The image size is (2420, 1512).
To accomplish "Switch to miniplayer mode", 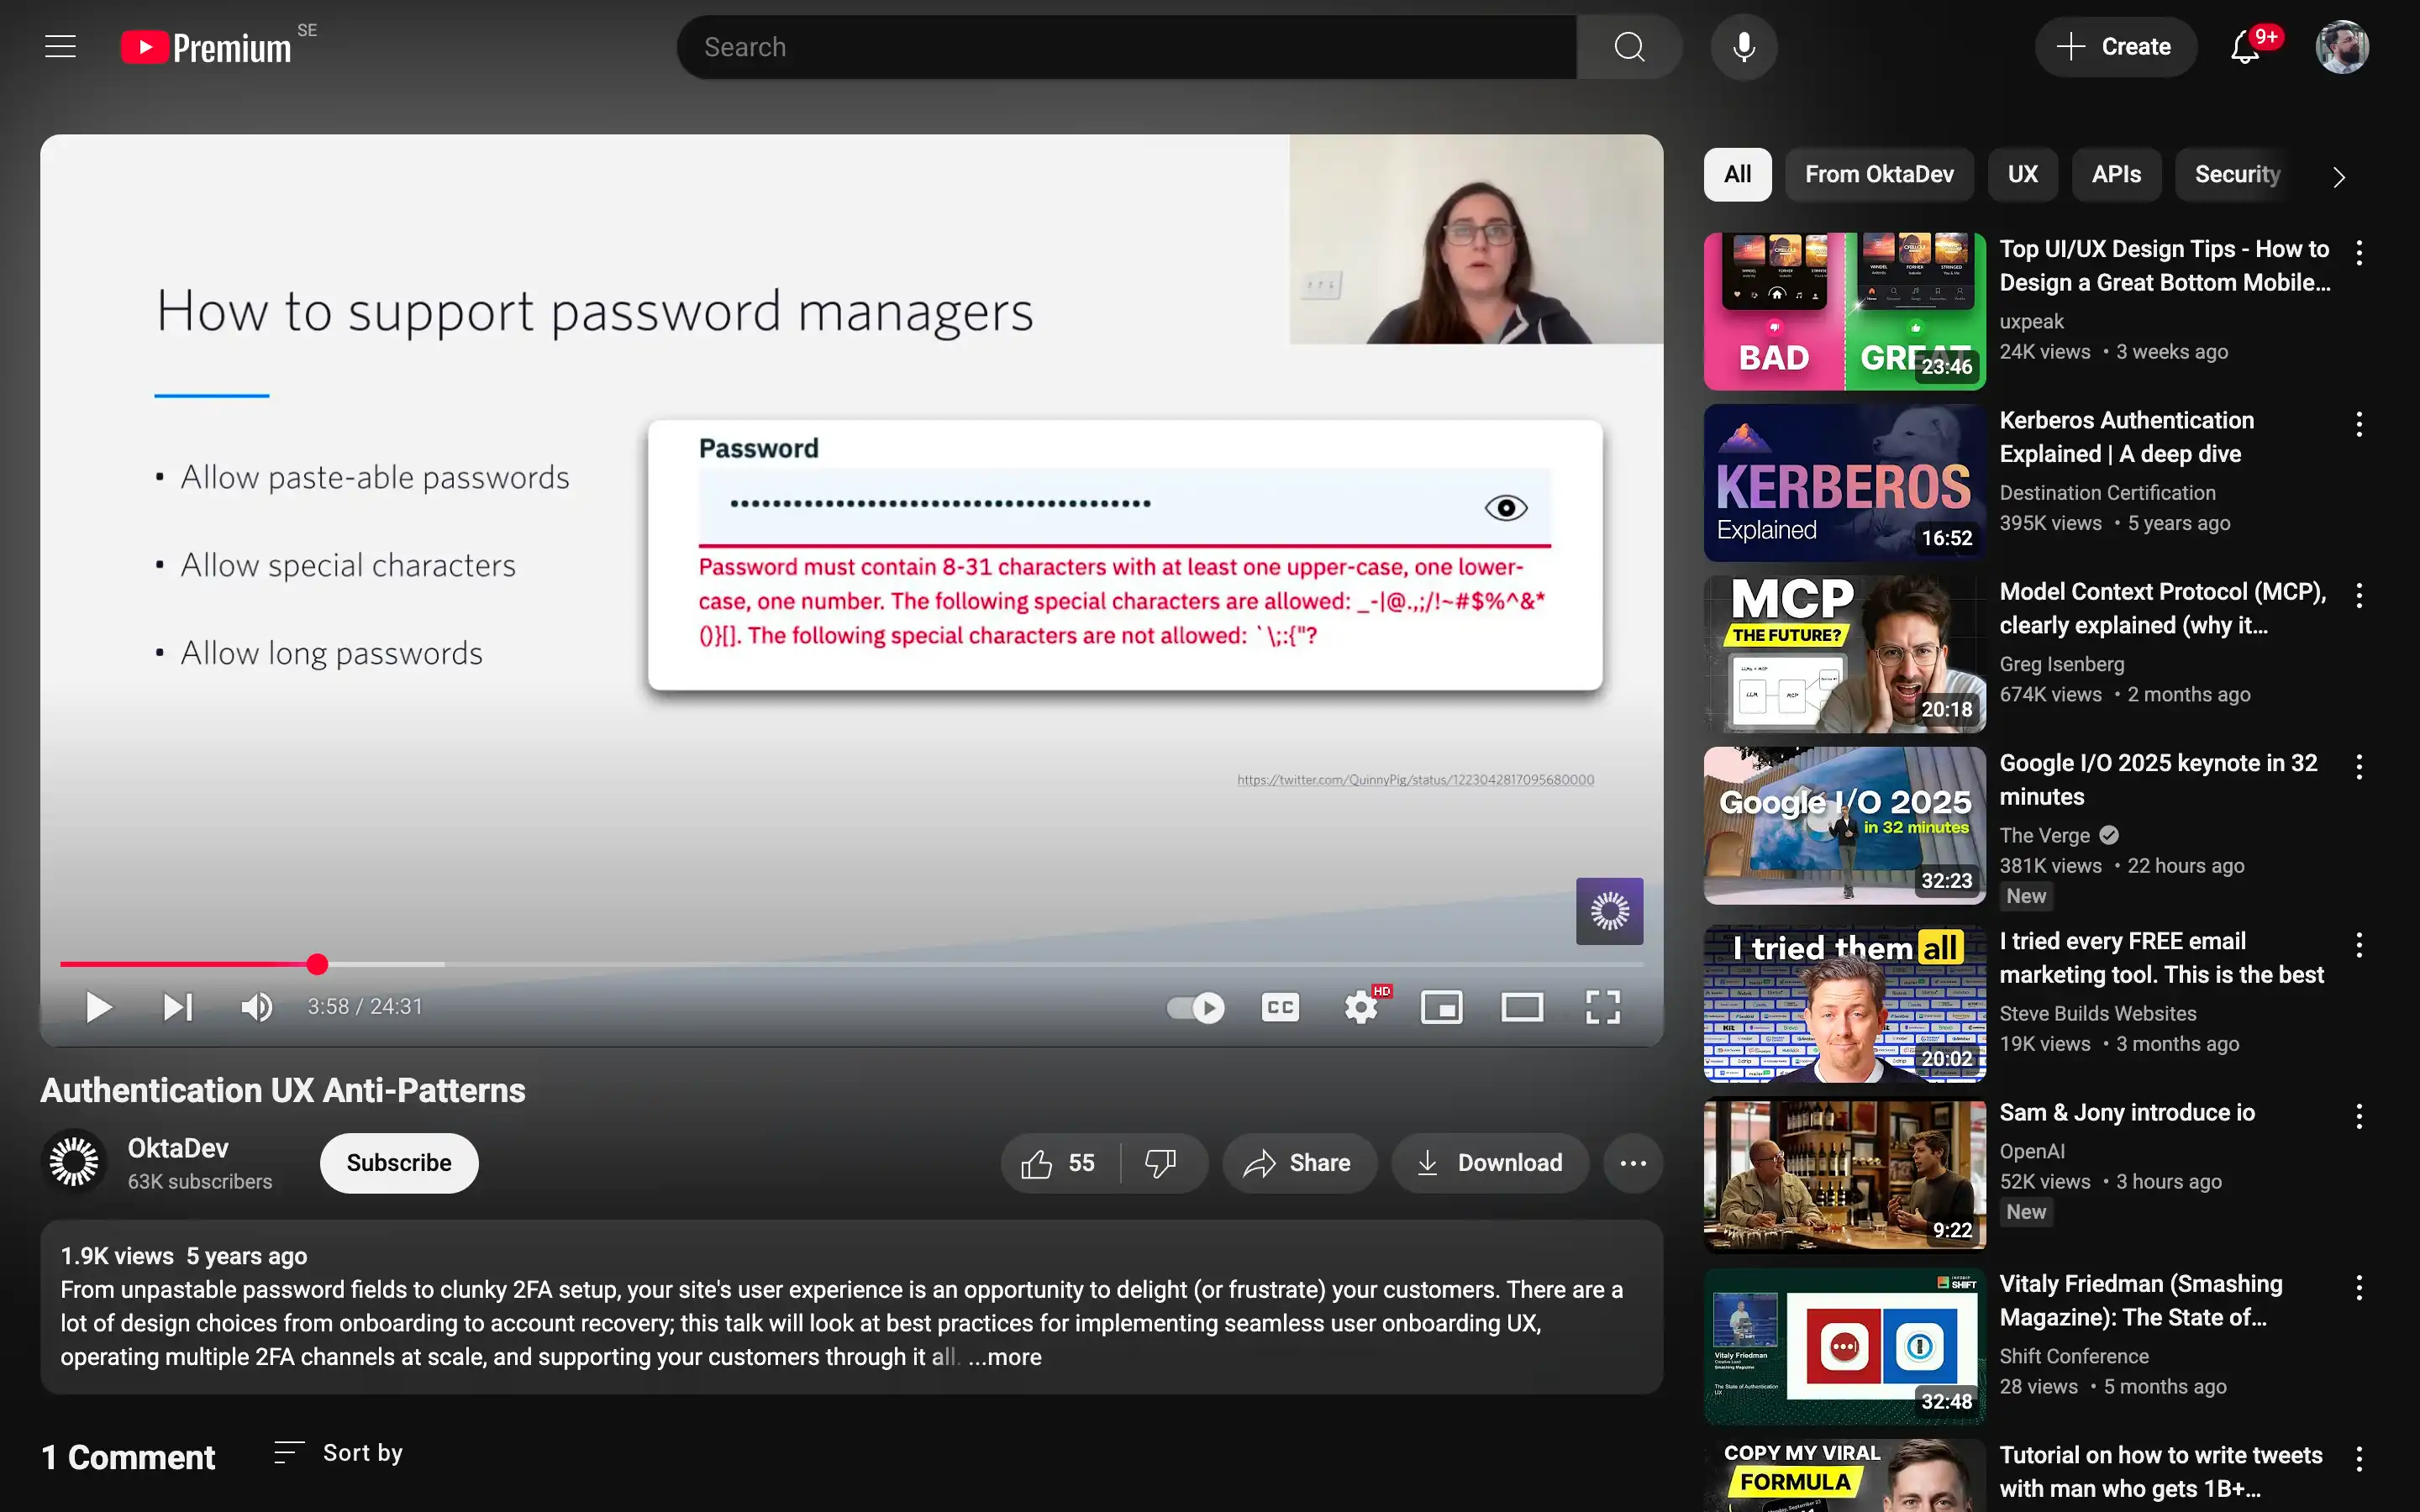I will tap(1441, 1007).
